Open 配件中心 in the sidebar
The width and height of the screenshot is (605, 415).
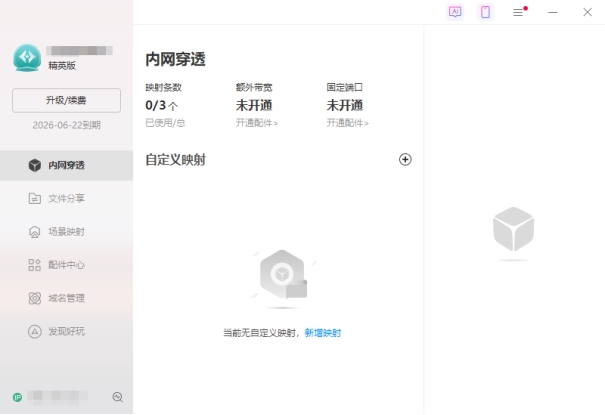[66, 265]
